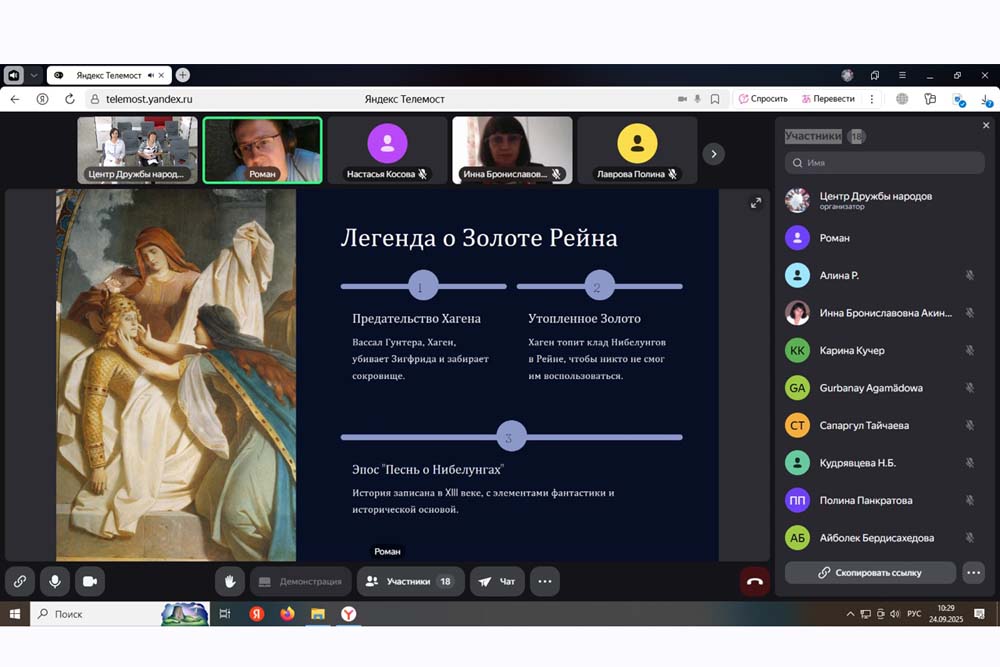Toggle the Участники panel button
Image resolution: width=1000 pixels, height=667 pixels.
410,581
